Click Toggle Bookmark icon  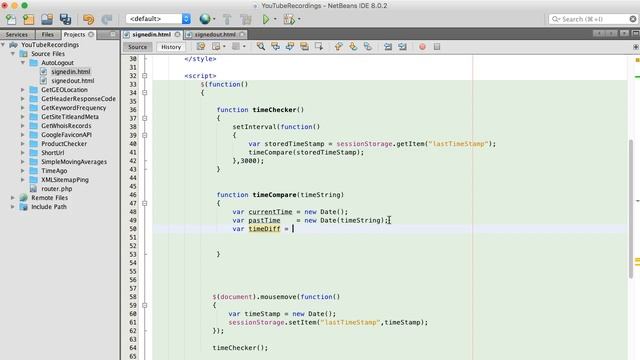click(367, 47)
